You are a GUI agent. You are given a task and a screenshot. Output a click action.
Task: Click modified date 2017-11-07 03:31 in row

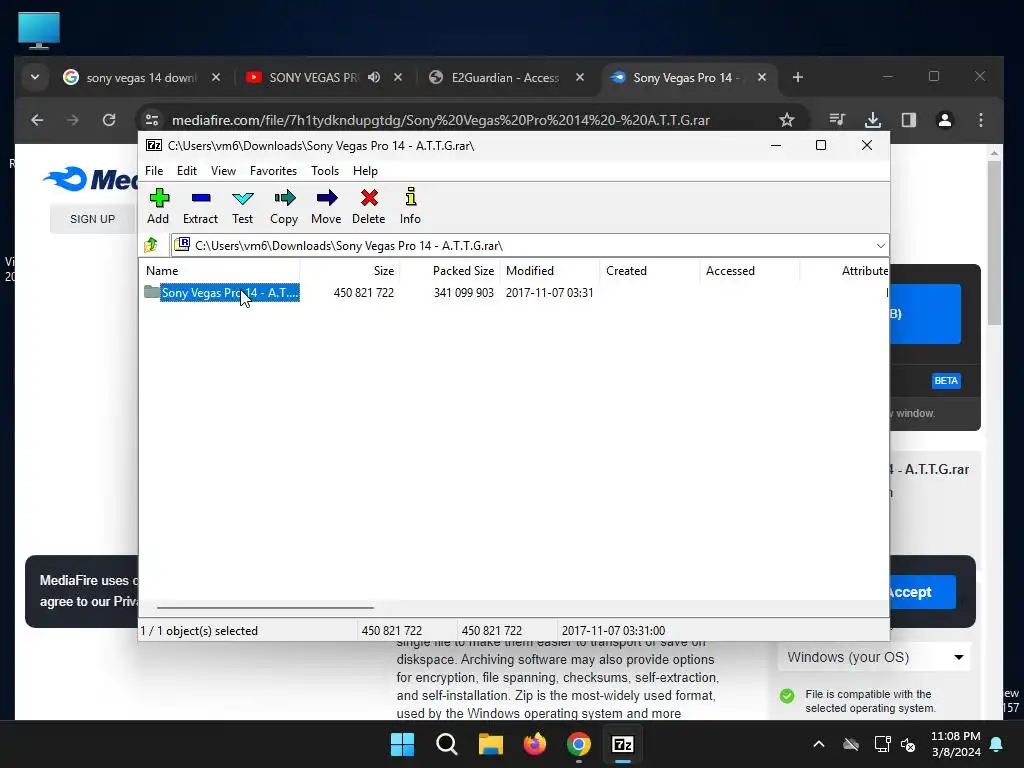549,293
